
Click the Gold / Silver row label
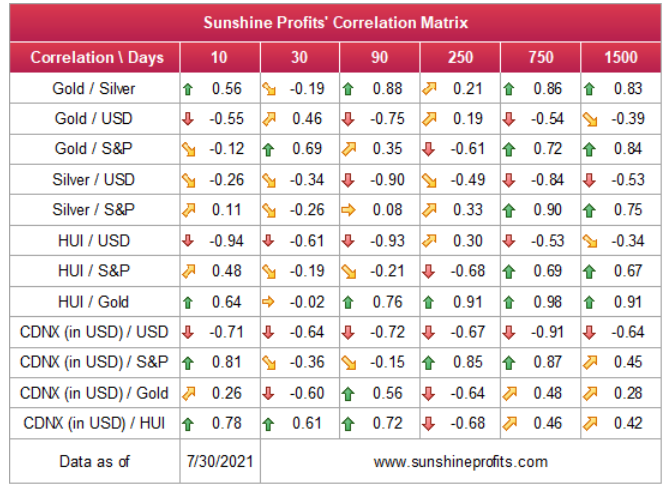pos(94,89)
